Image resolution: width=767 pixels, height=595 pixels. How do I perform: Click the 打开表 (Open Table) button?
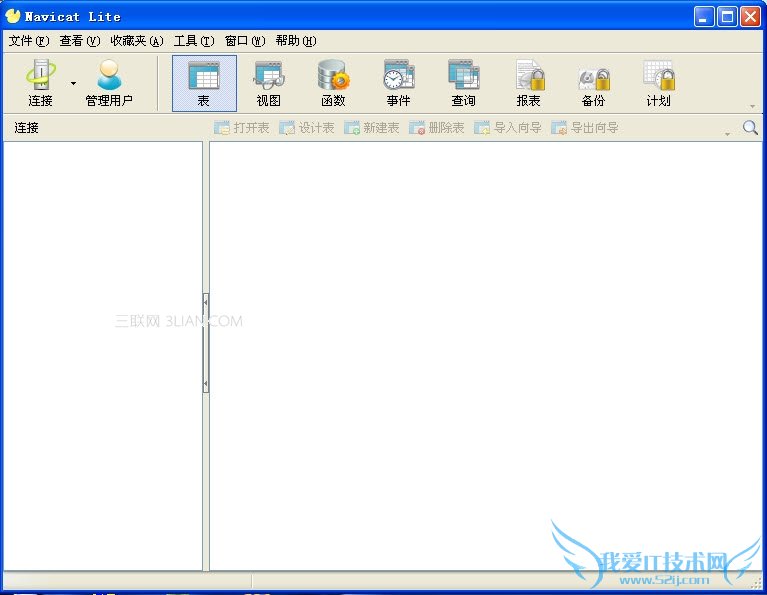pyautogui.click(x=242, y=128)
